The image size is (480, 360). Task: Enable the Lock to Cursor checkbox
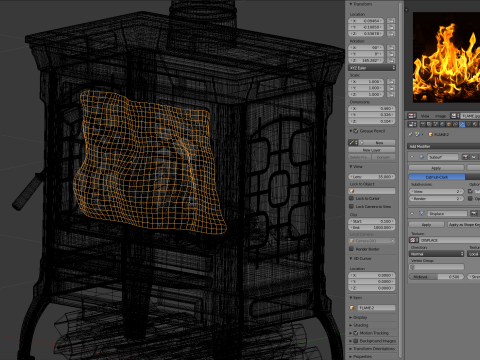351,198
